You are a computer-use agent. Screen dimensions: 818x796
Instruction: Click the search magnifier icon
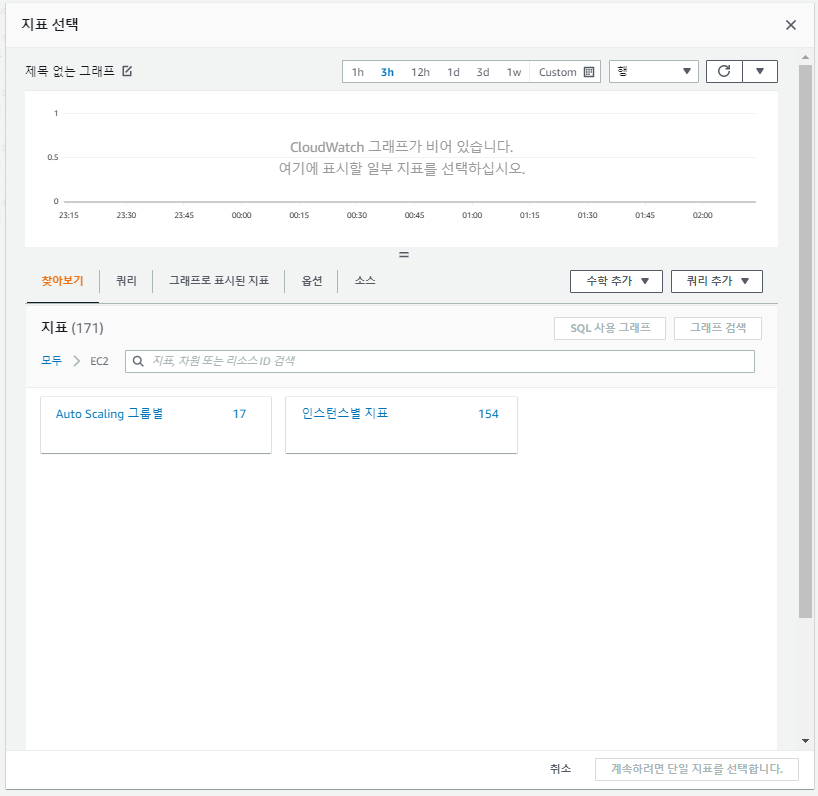pos(138,361)
